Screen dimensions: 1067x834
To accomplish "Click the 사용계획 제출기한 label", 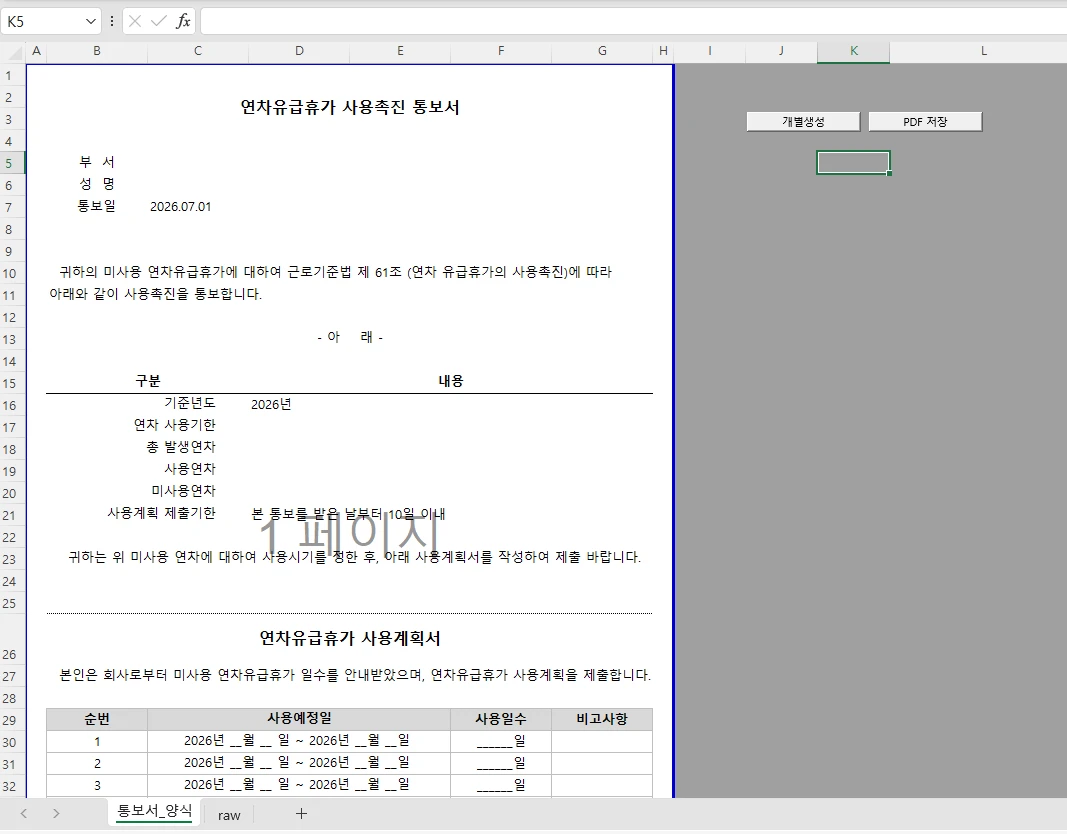I will point(161,513).
